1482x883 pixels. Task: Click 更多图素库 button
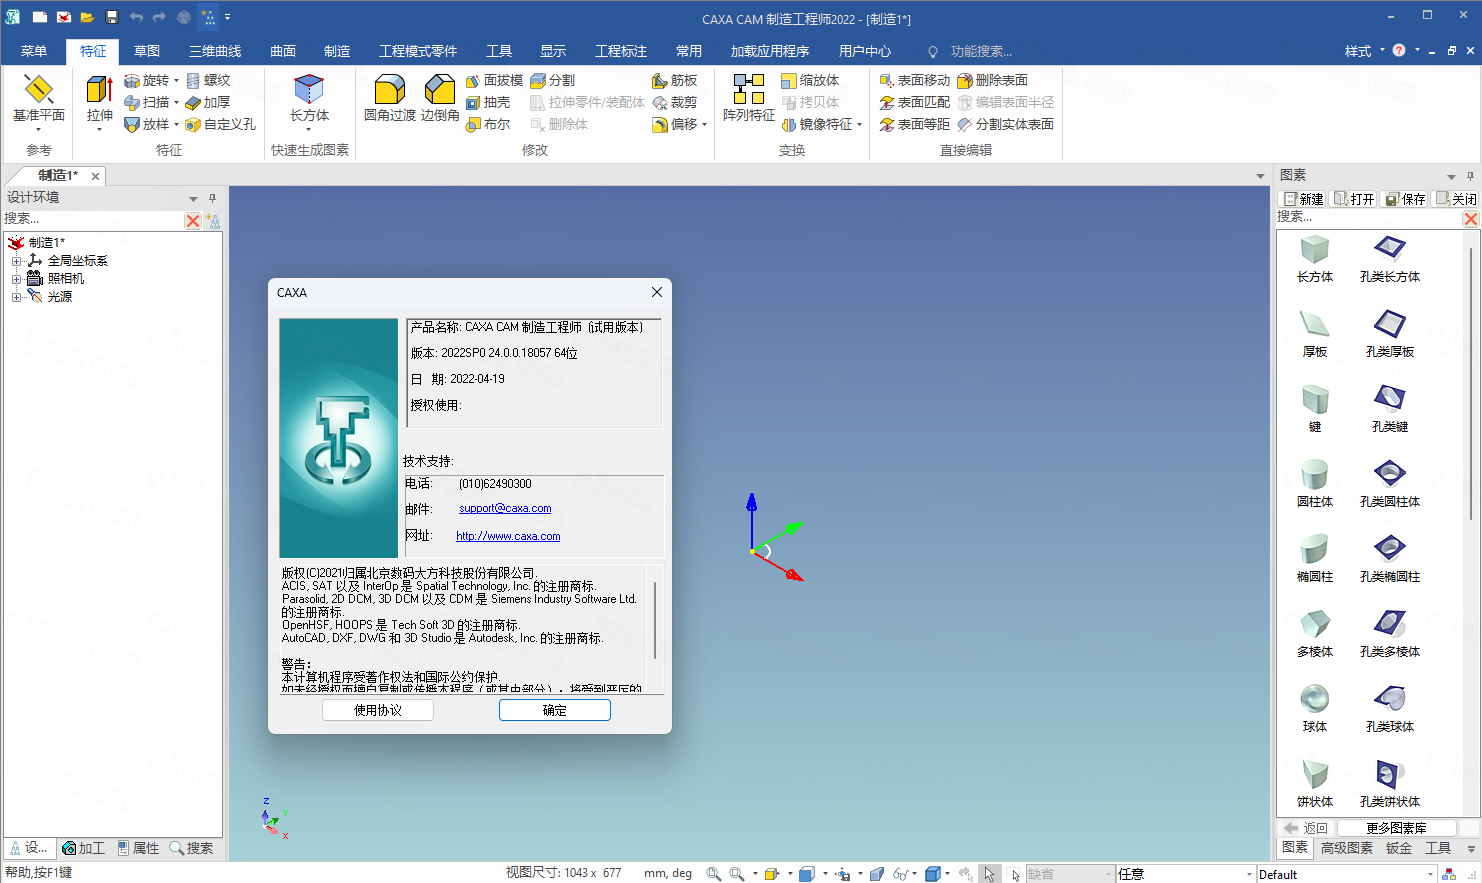pyautogui.click(x=1396, y=828)
